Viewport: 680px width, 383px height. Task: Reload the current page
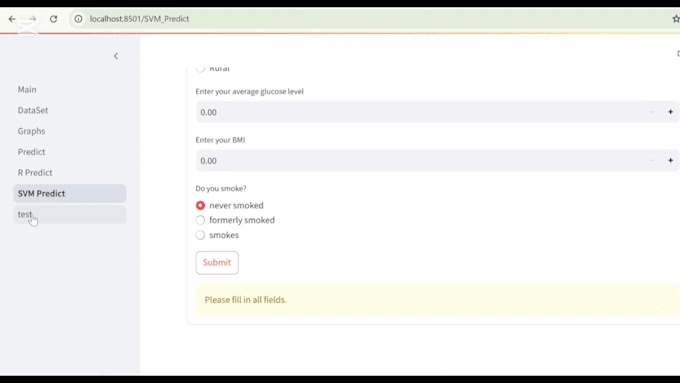tap(53, 19)
